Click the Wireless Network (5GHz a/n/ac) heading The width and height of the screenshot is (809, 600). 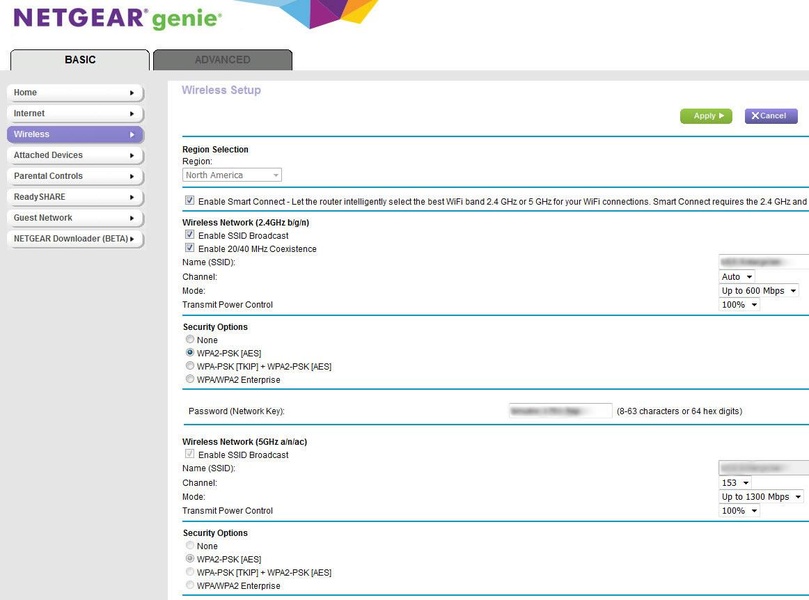[245, 442]
